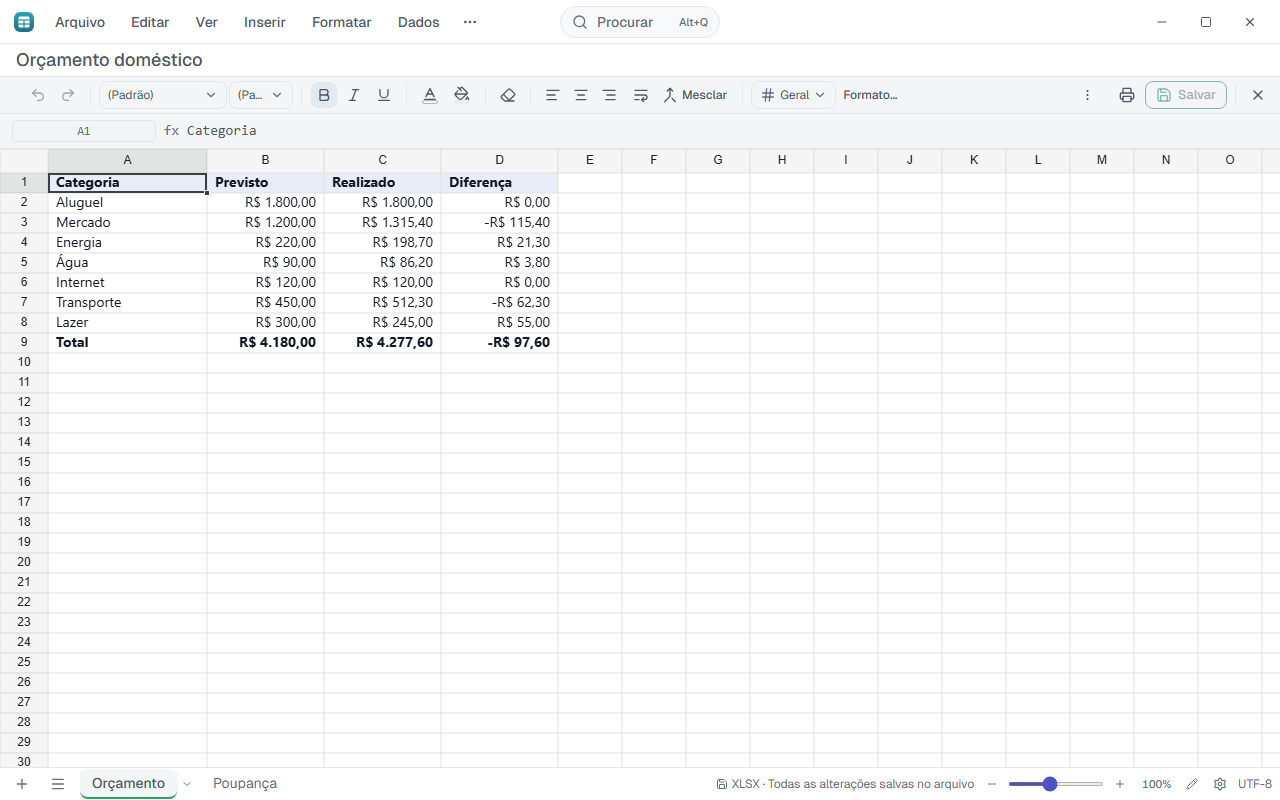Click the Mesclar merge button
Image resolution: width=1280 pixels, height=800 pixels.
696,95
